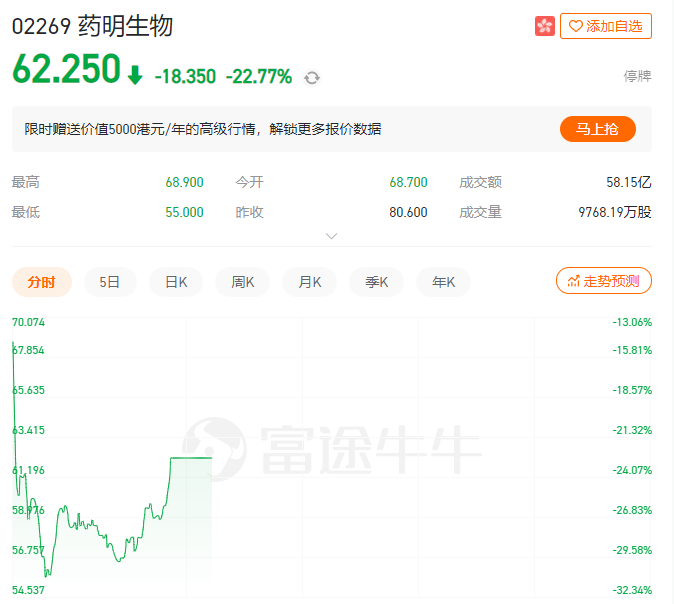Click the 成交量 value 9768.19万股
This screenshot has height=604, width=674.
pos(615,212)
